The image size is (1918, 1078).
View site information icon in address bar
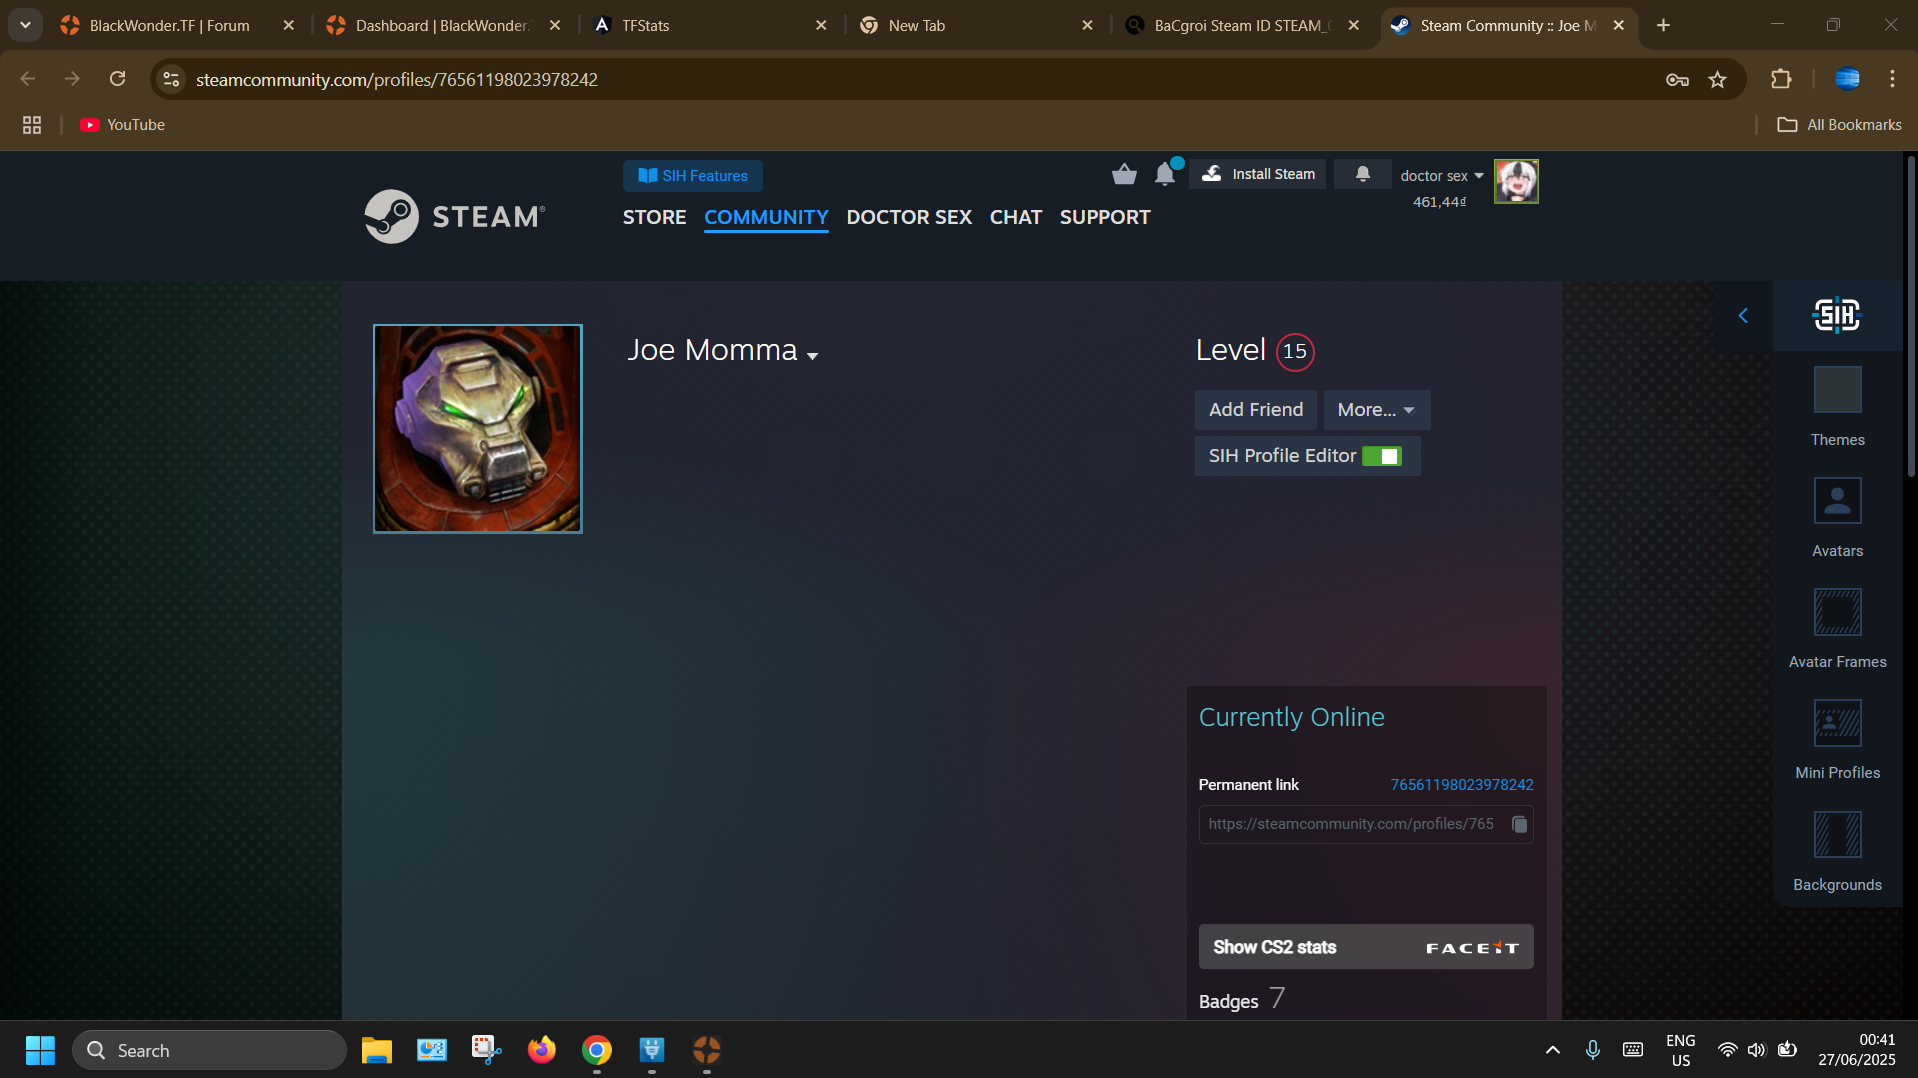171,79
